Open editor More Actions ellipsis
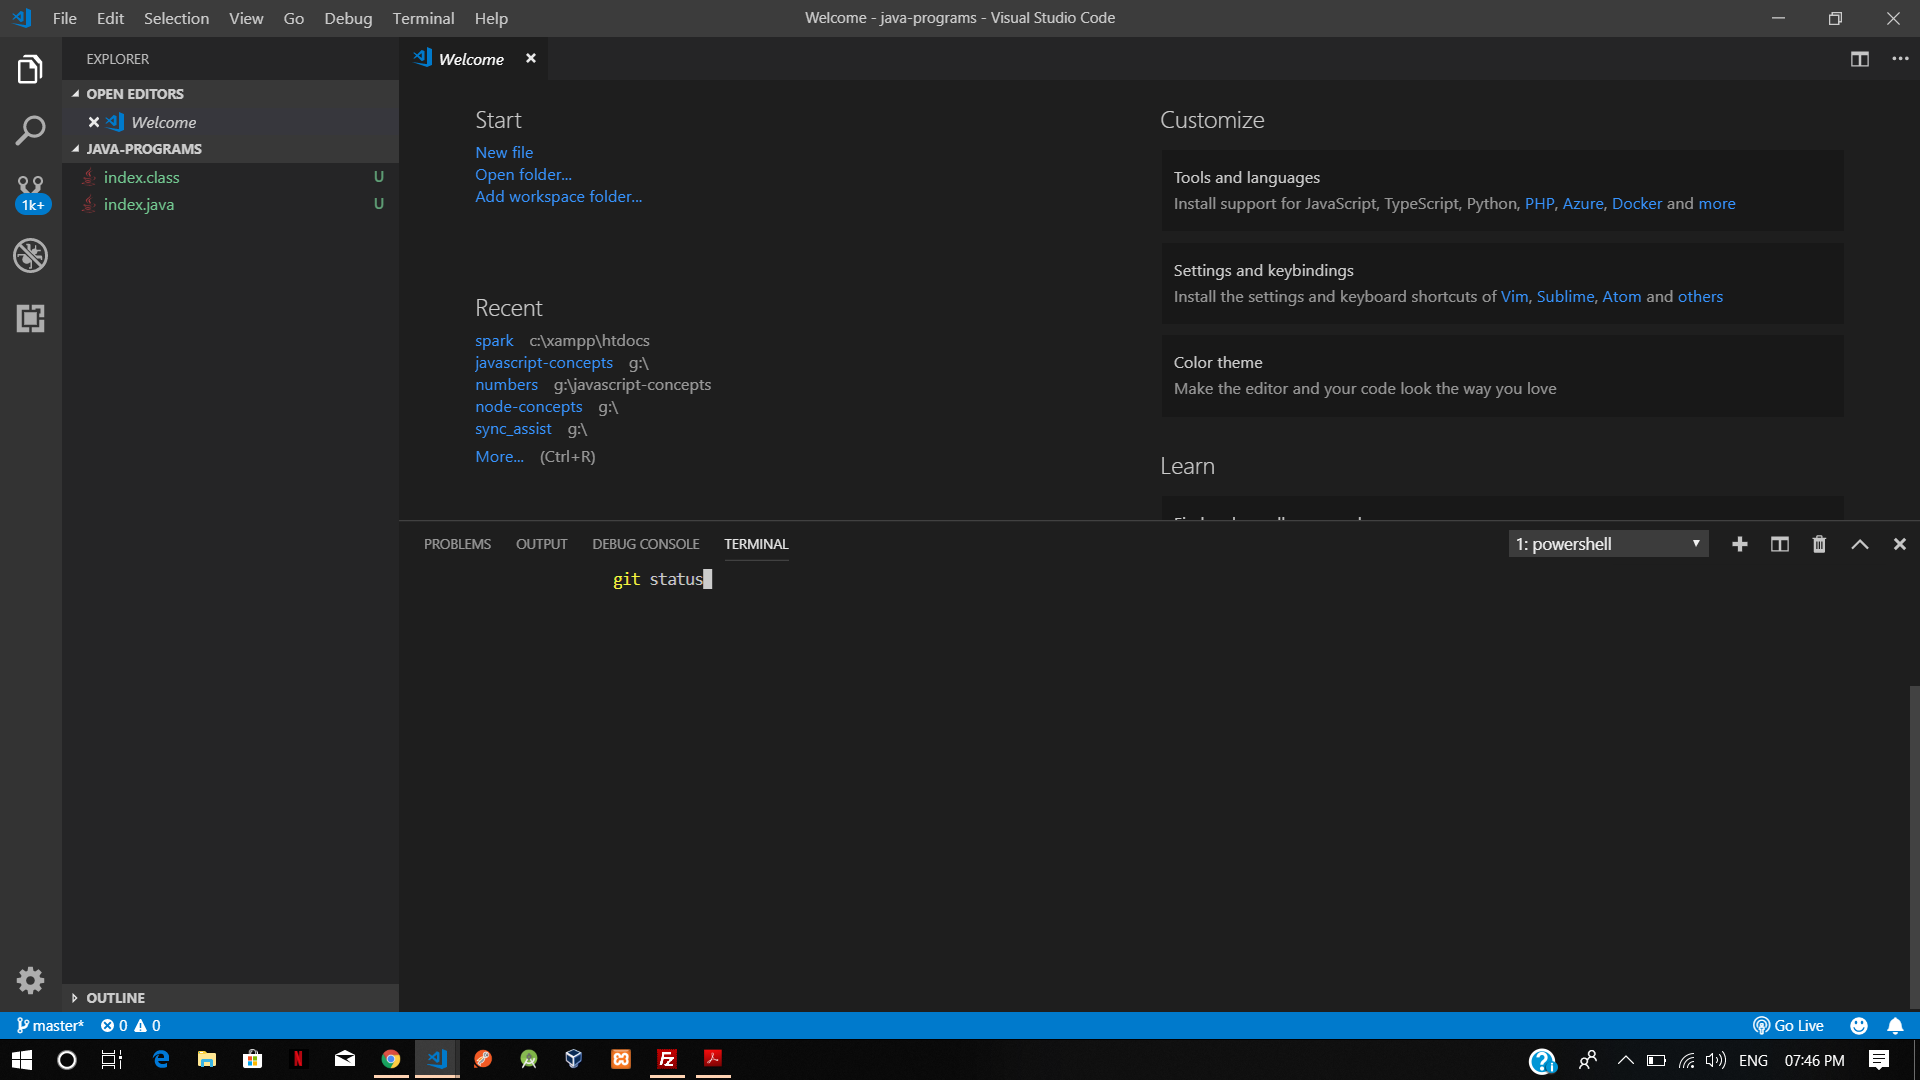The width and height of the screenshot is (1920, 1080). 1900,59
